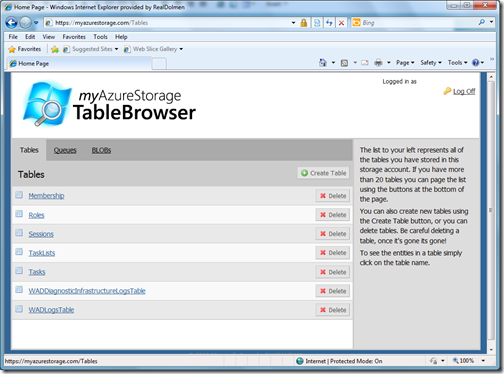Open the Edit menu
The width and height of the screenshot is (504, 374).
(x=30, y=37)
